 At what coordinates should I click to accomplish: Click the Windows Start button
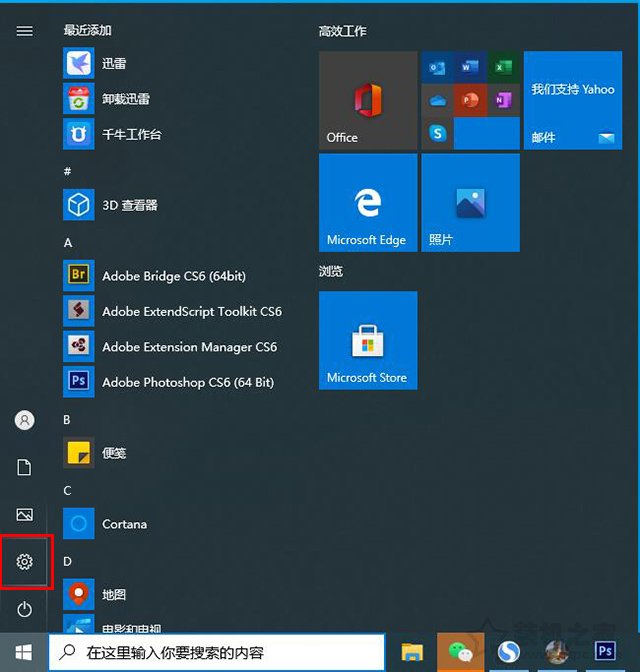click(23, 653)
